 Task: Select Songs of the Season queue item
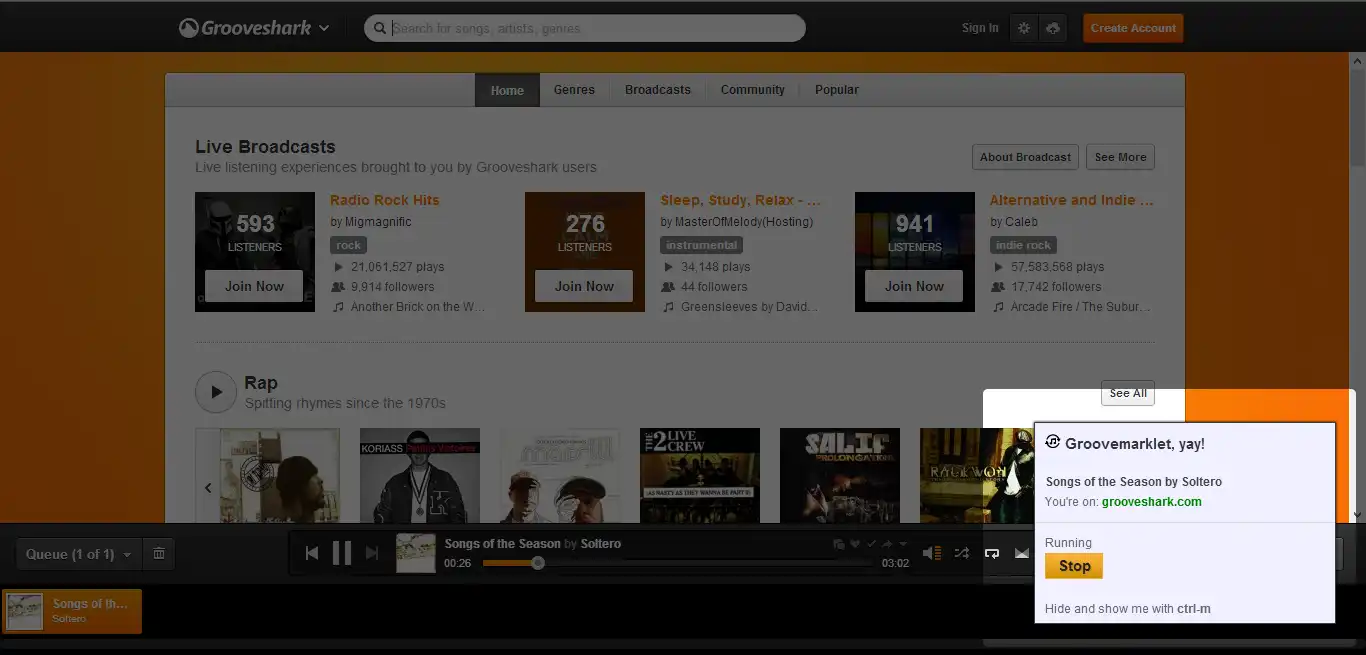tap(71, 610)
